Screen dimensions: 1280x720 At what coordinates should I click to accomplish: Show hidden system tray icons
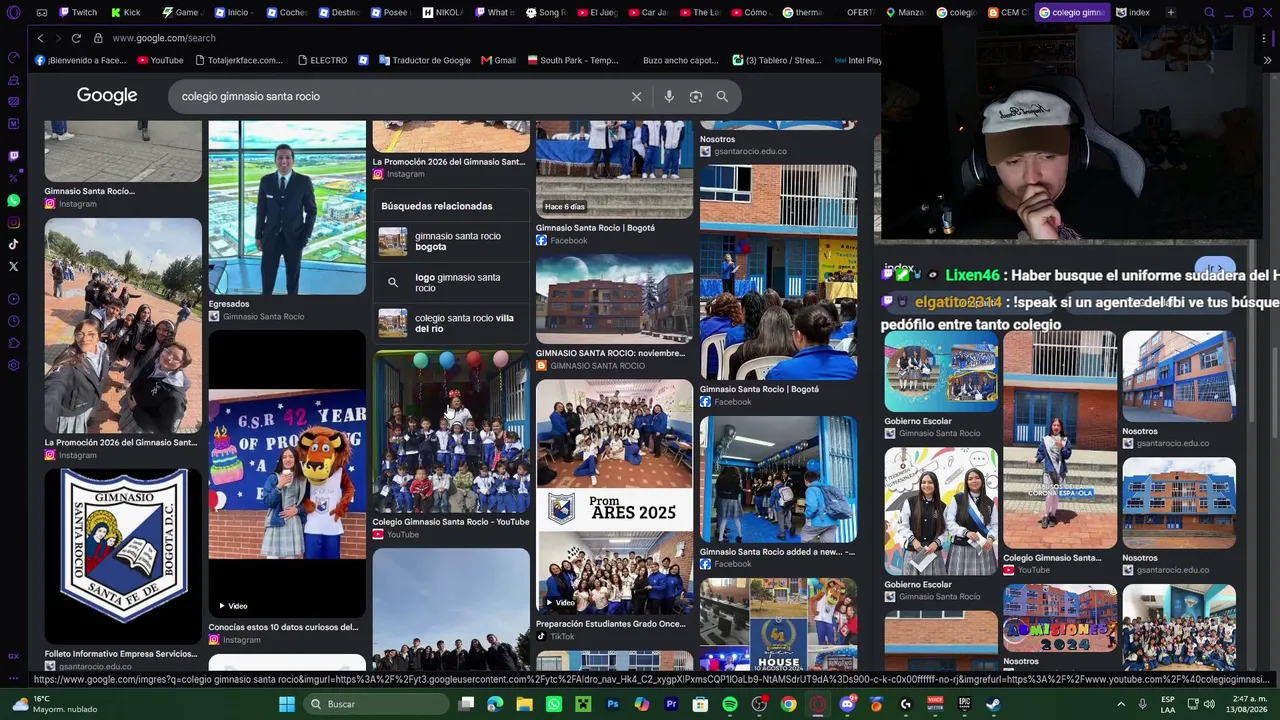[x=1121, y=704]
